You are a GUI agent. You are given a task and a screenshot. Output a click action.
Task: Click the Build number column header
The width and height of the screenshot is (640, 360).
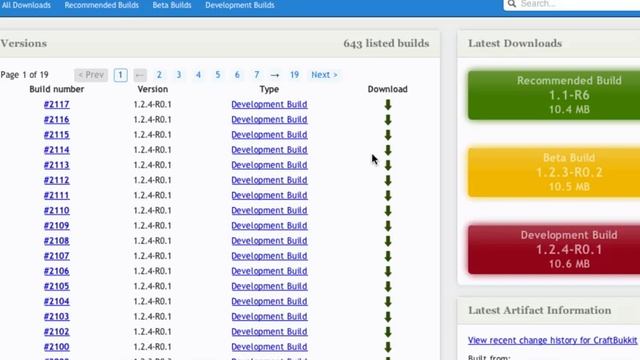[57, 89]
